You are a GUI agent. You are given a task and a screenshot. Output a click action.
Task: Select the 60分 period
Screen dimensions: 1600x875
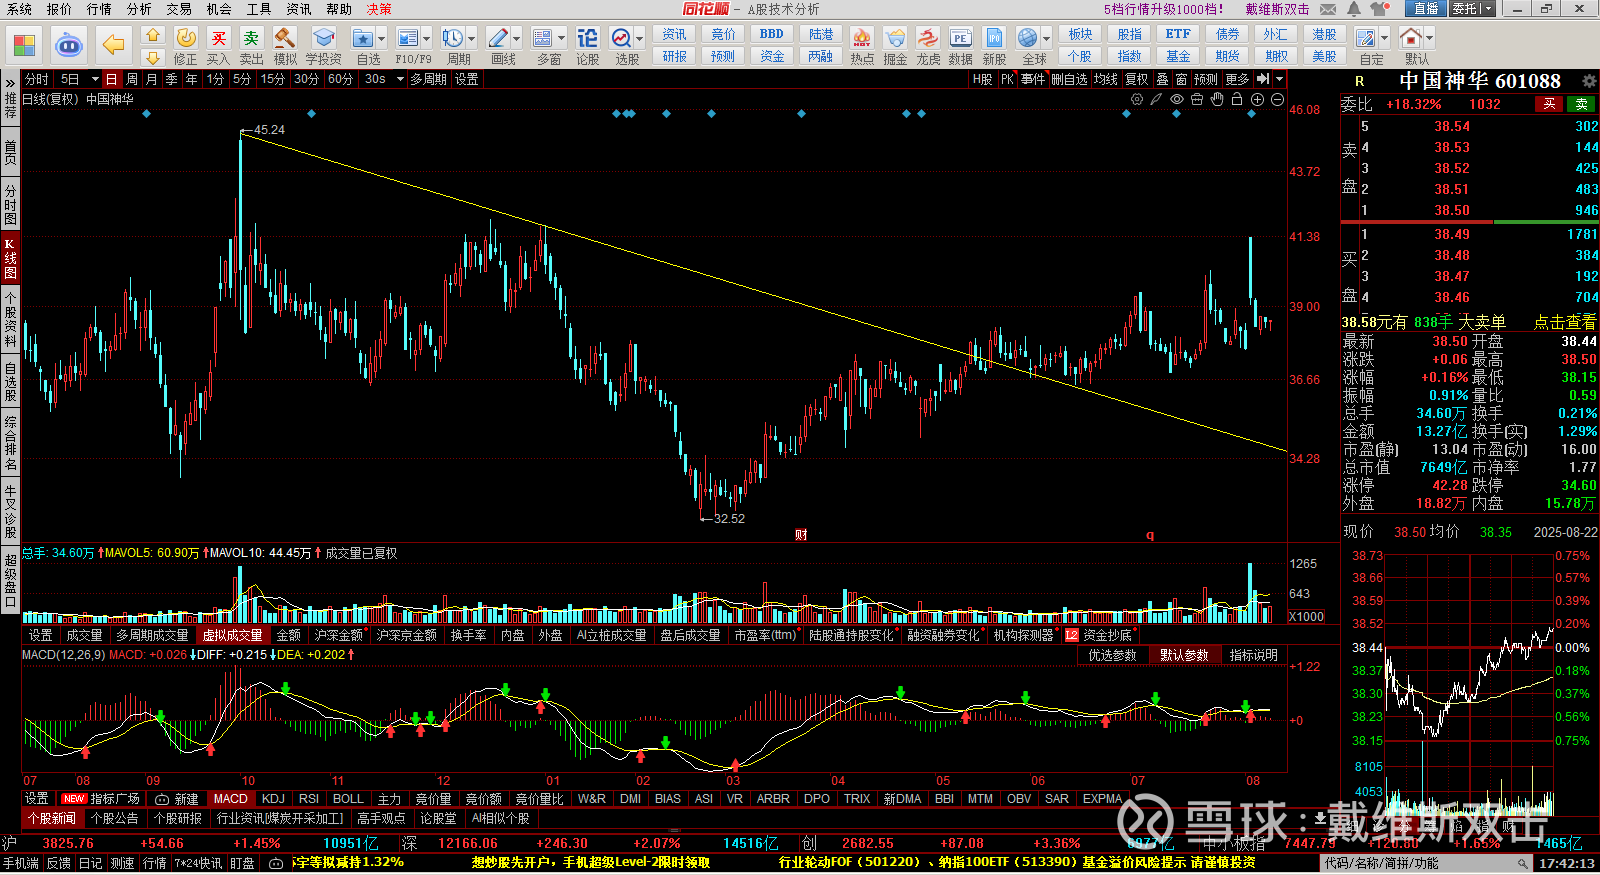tap(340, 79)
